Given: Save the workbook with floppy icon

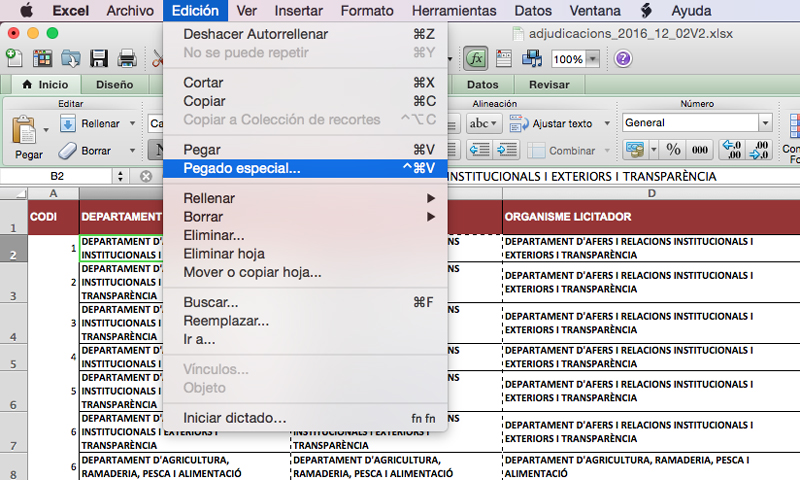Looking at the screenshot, I should pos(98,59).
